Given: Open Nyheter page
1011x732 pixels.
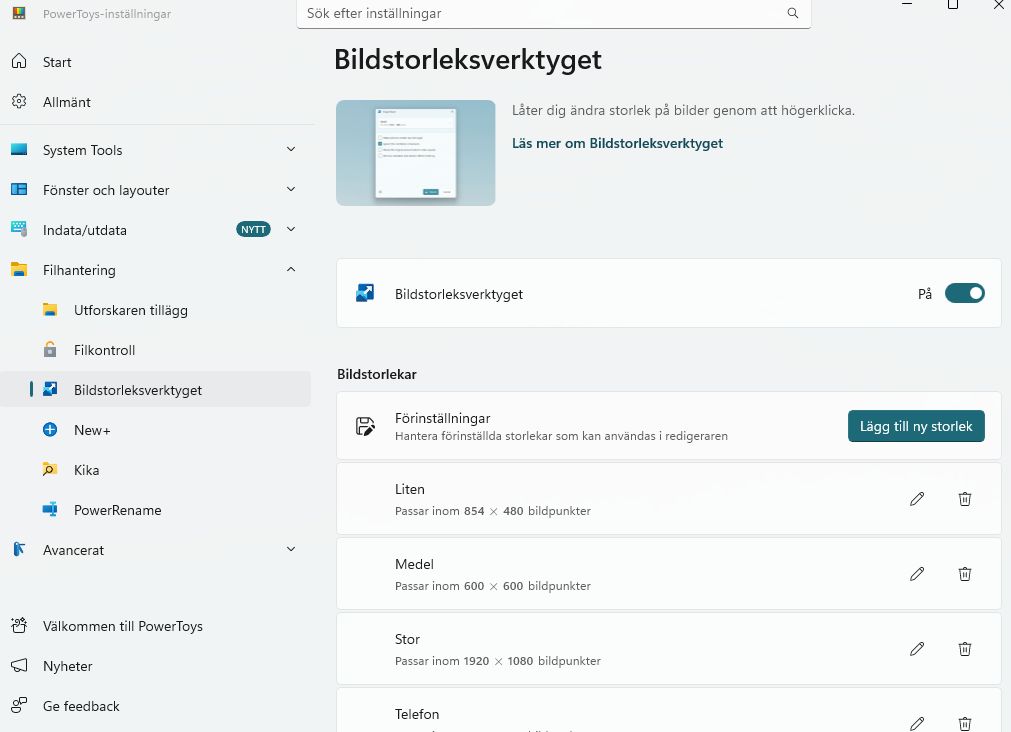Looking at the screenshot, I should point(155,666).
